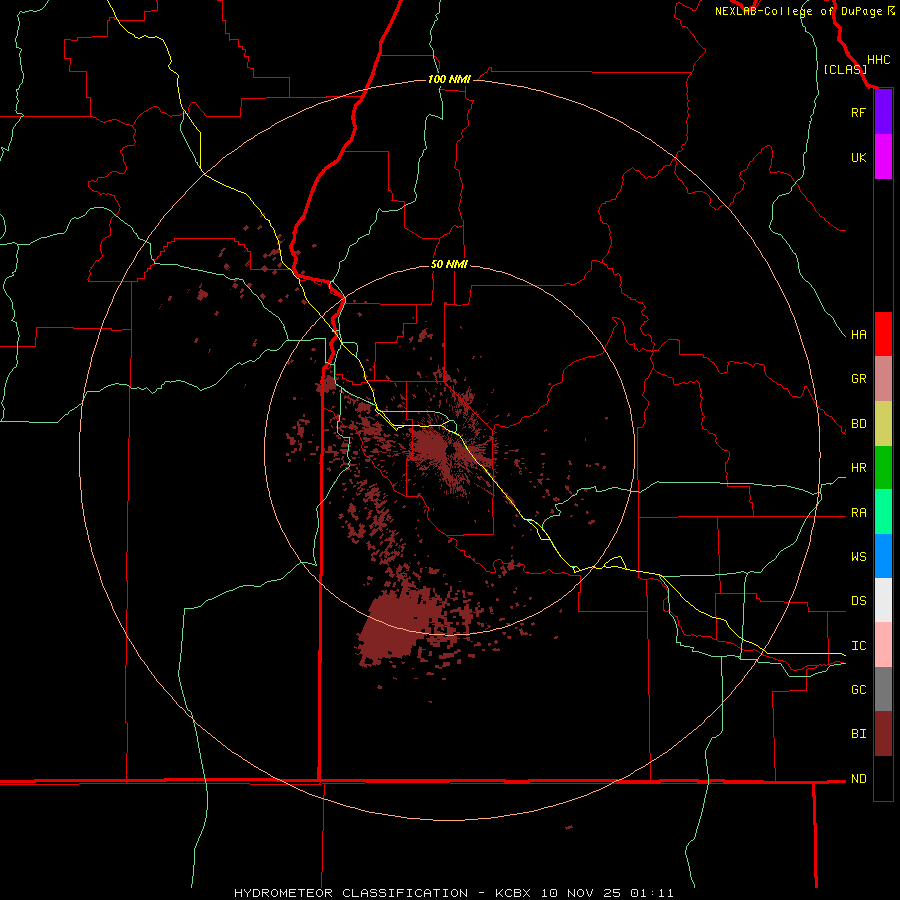The image size is (900, 900).
Task: Click the purple RF legend swatch
Action: click(x=883, y=112)
